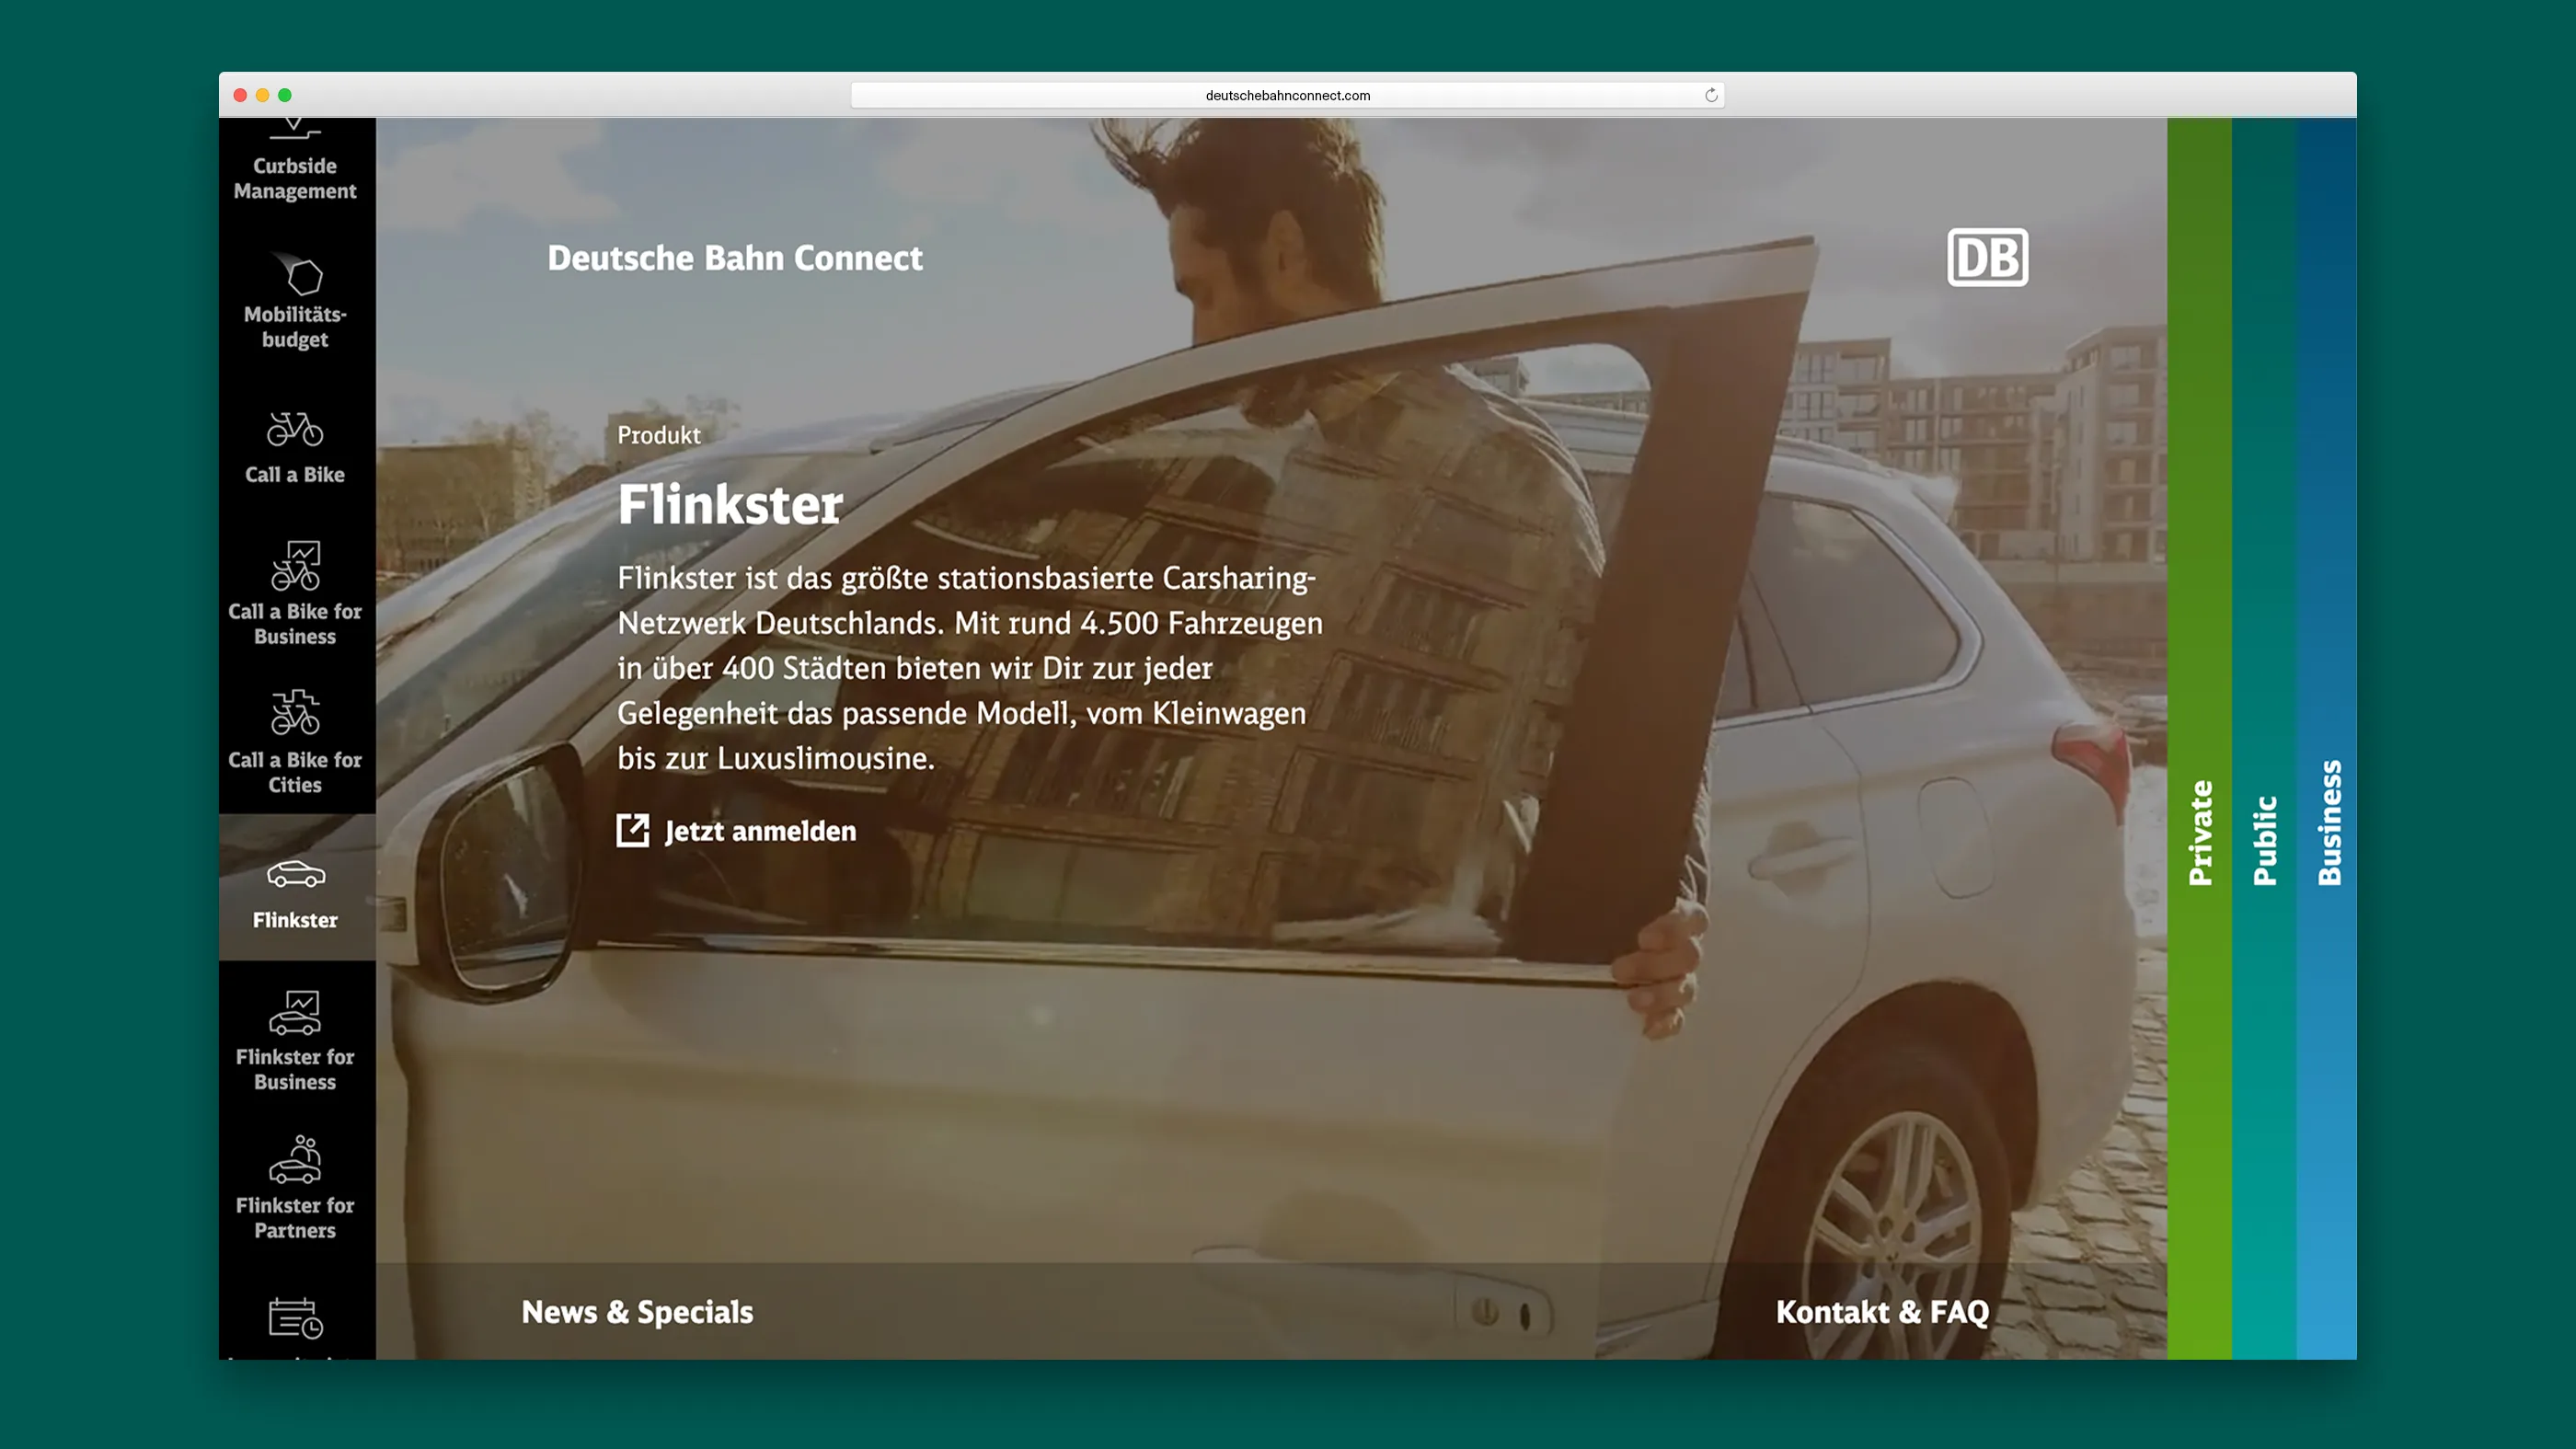Viewport: 2576px width, 1449px height.
Task: Open Flinkster for Business car icon
Action: pyautogui.click(x=295, y=1012)
